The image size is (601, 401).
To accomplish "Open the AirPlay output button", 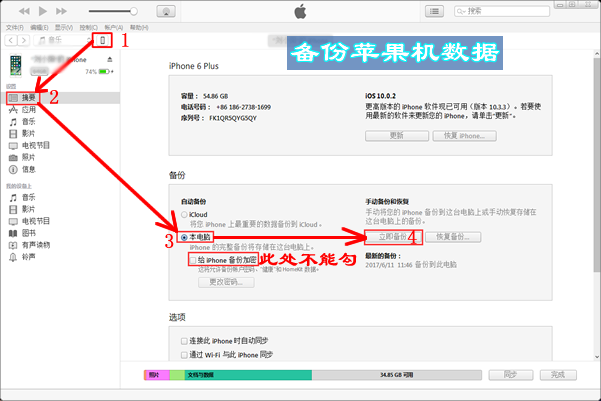I will point(166,11).
